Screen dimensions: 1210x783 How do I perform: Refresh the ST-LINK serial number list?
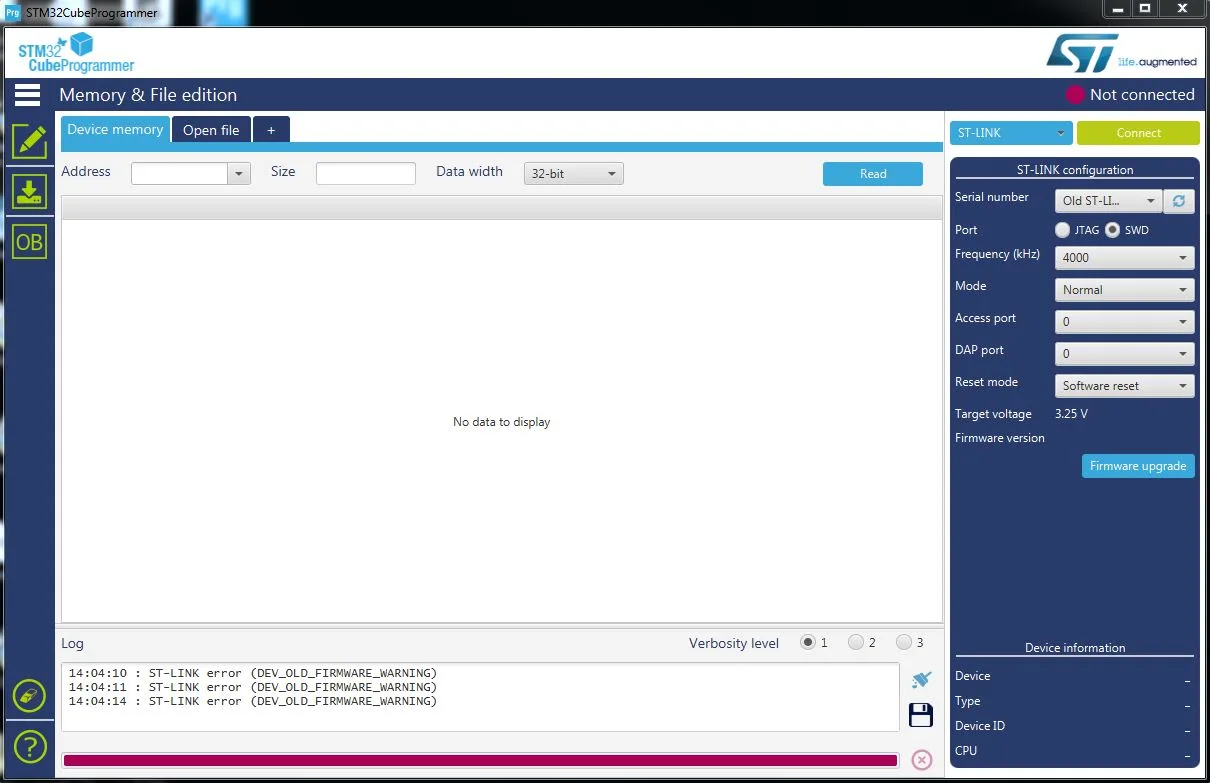point(1179,201)
